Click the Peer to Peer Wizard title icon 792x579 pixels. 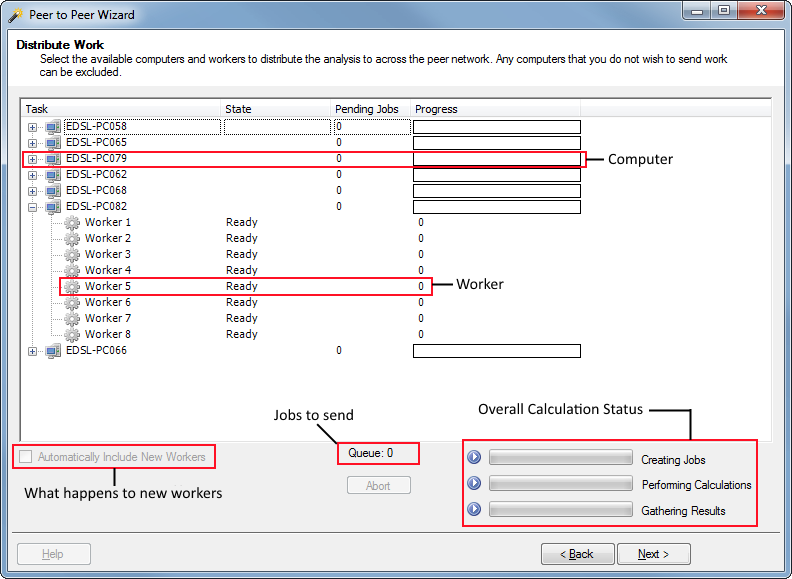(16, 15)
